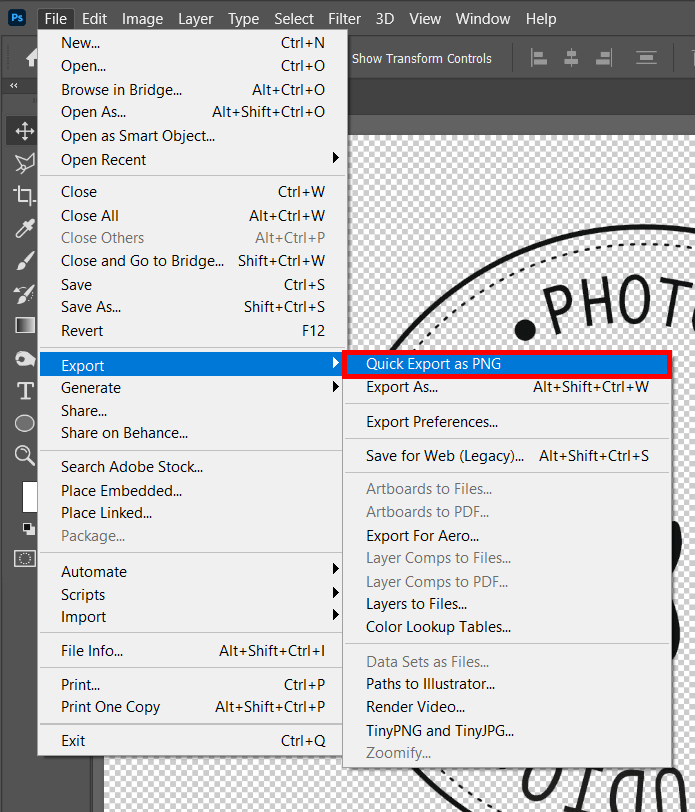This screenshot has height=812, width=695.
Task: Open the Layer menu
Action: click(x=195, y=19)
